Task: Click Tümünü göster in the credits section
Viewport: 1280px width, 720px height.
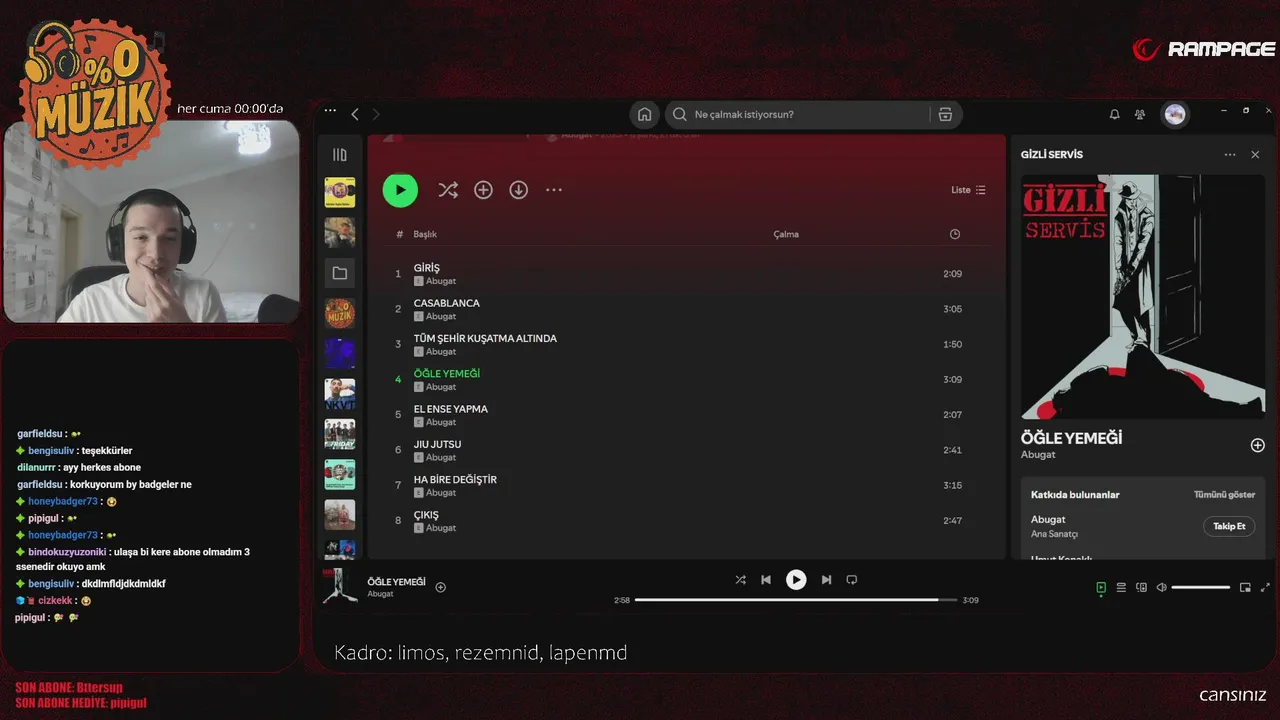Action: pos(1224,495)
